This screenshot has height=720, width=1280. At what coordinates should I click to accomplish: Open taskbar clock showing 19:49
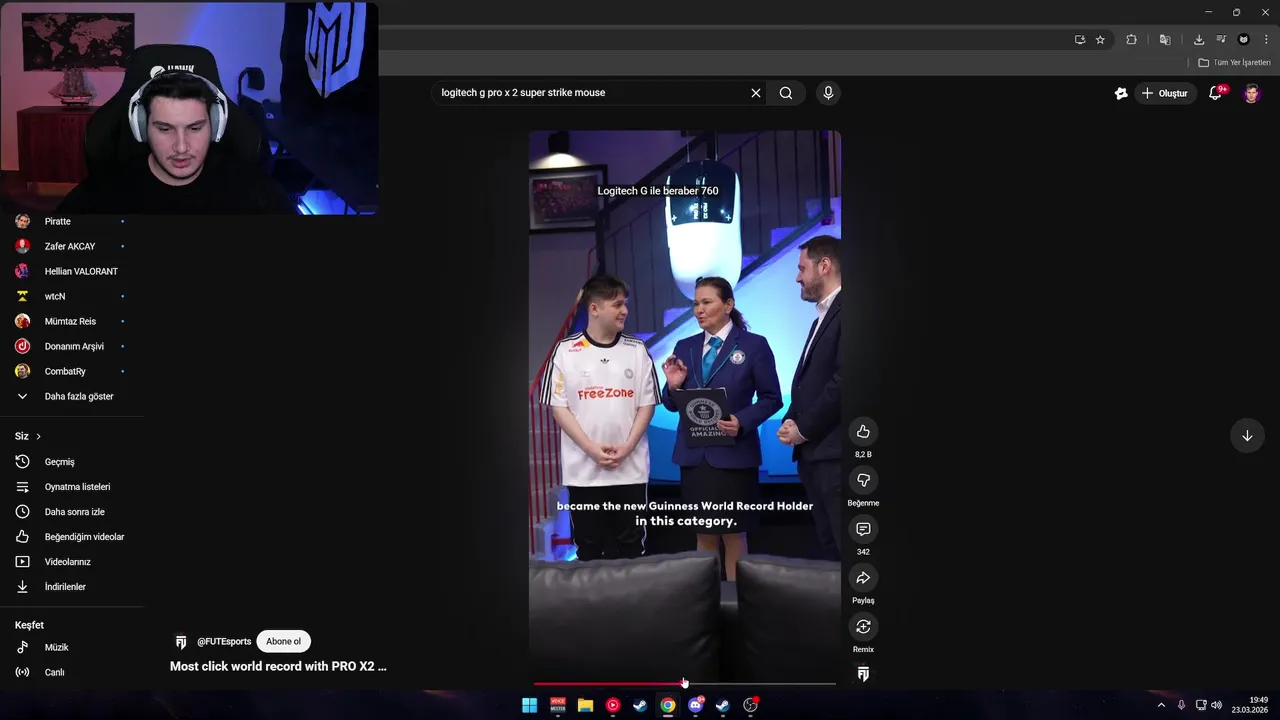(1250, 705)
